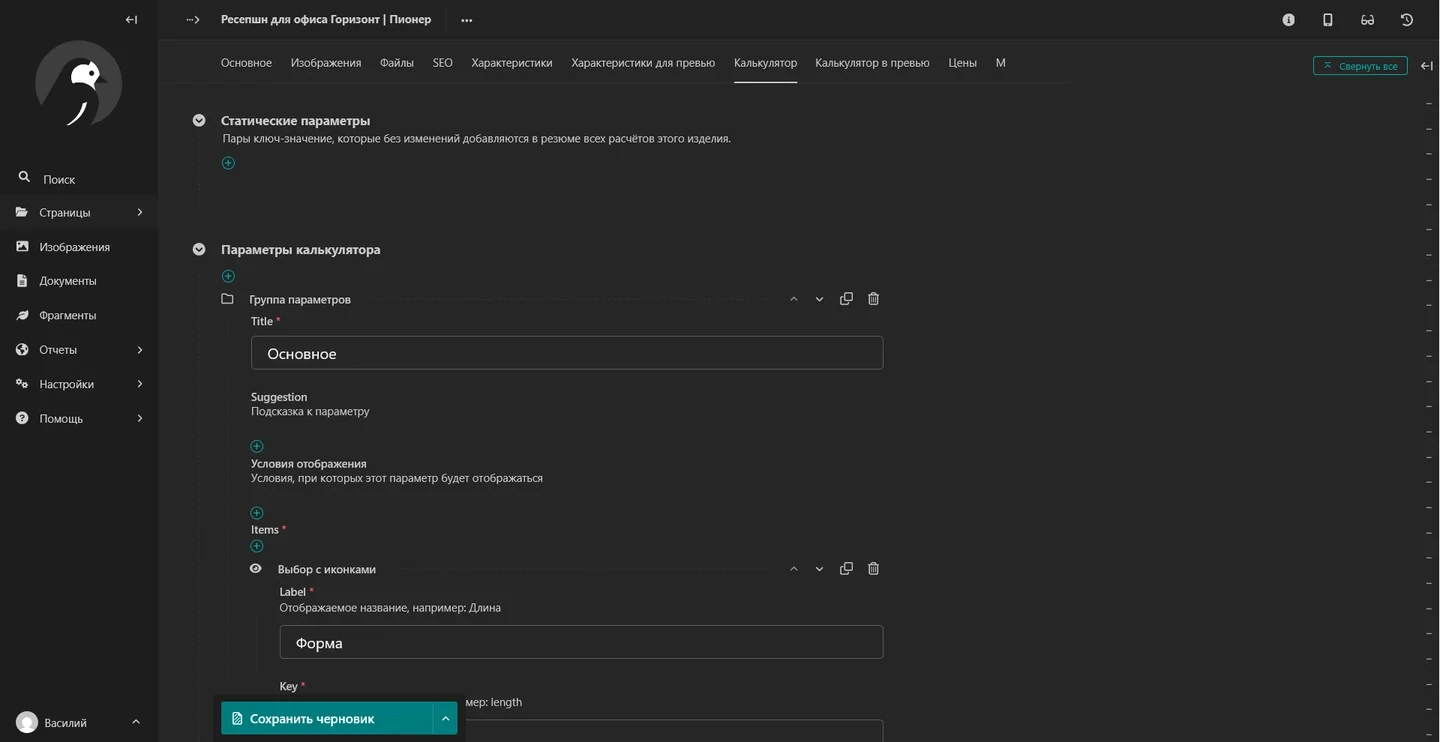
Task: Switch to Калькулятор в превью tab
Action: (872, 63)
